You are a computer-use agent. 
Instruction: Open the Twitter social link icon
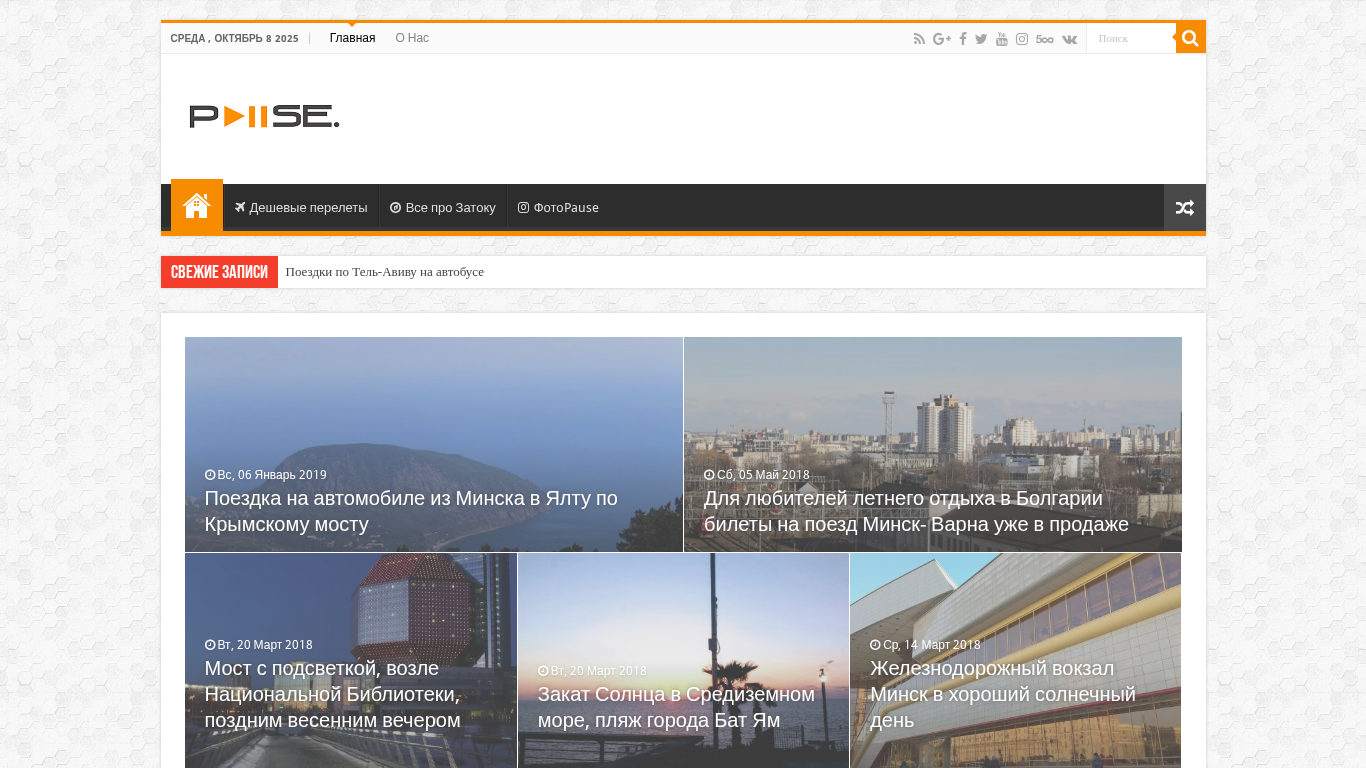pyautogui.click(x=981, y=39)
